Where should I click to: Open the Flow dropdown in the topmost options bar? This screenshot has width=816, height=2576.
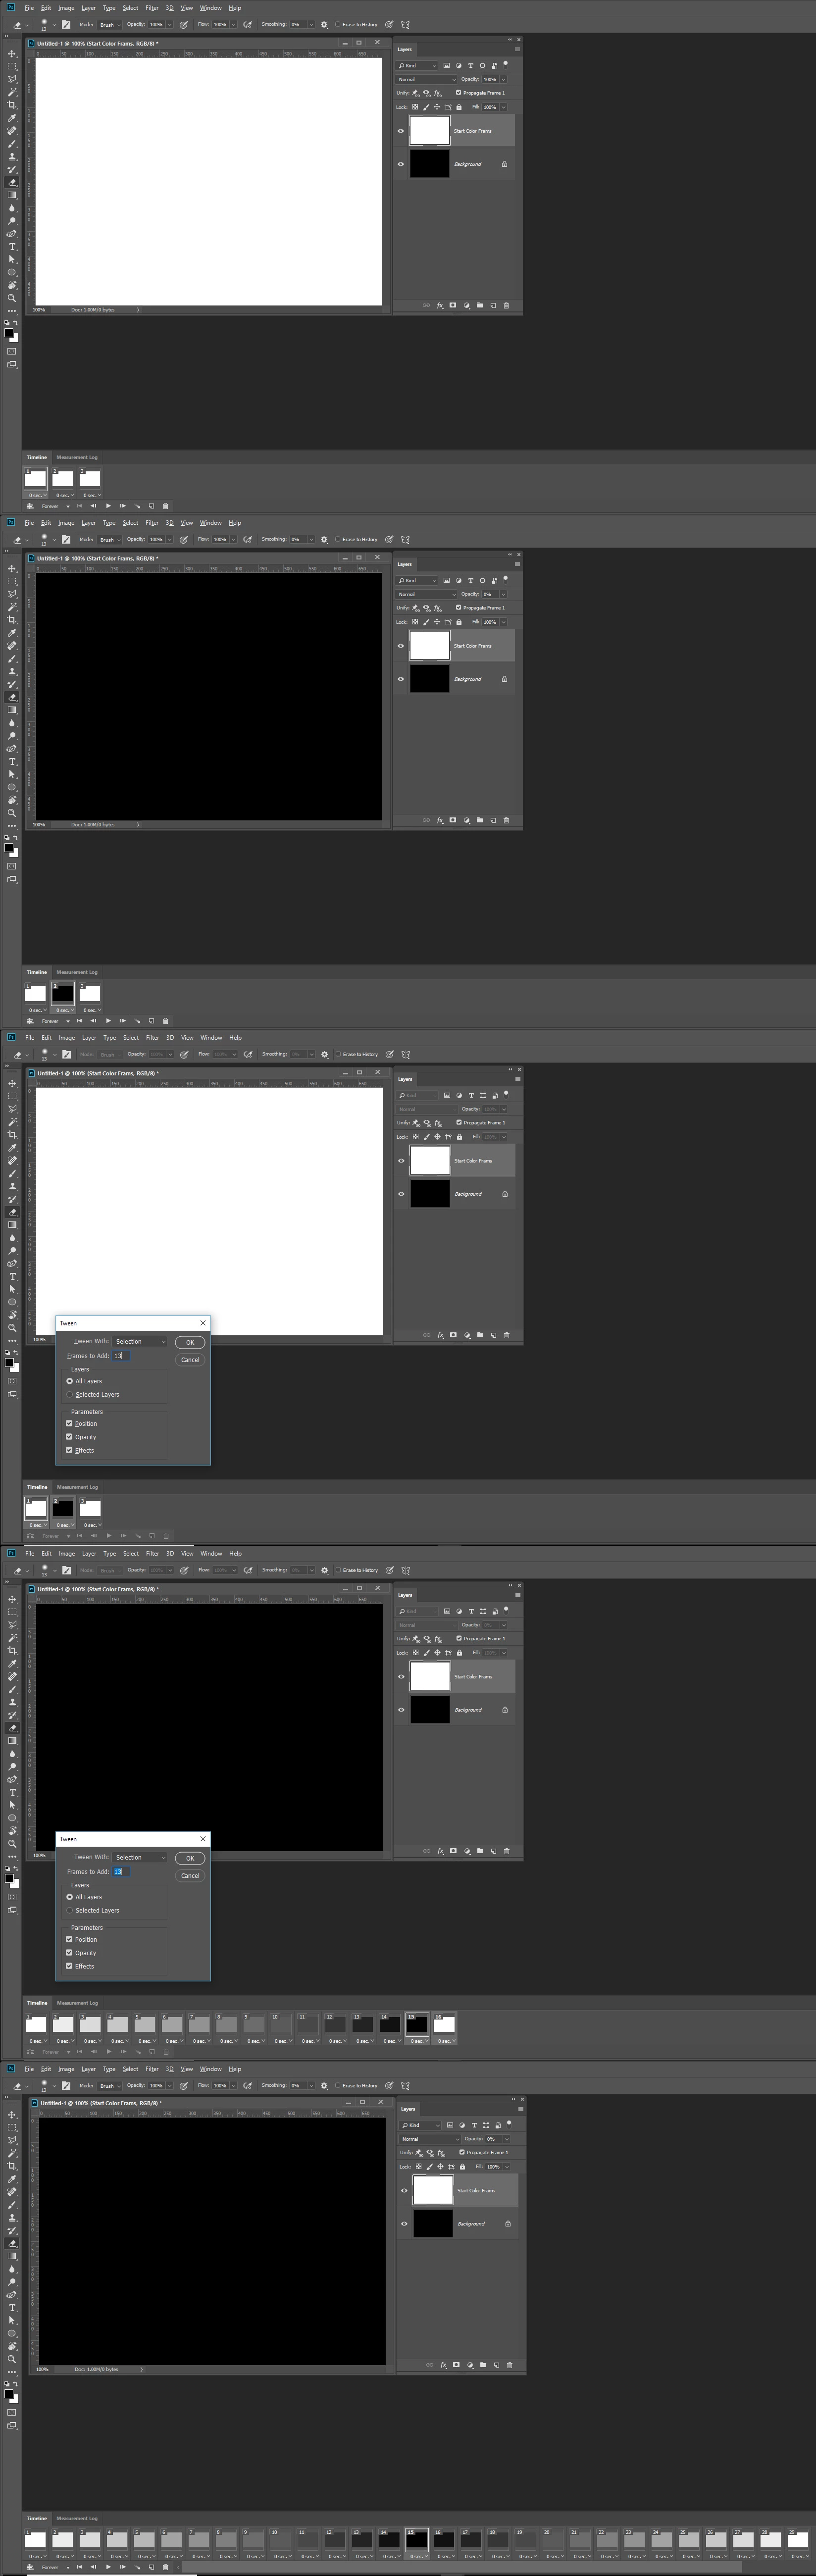(x=234, y=24)
